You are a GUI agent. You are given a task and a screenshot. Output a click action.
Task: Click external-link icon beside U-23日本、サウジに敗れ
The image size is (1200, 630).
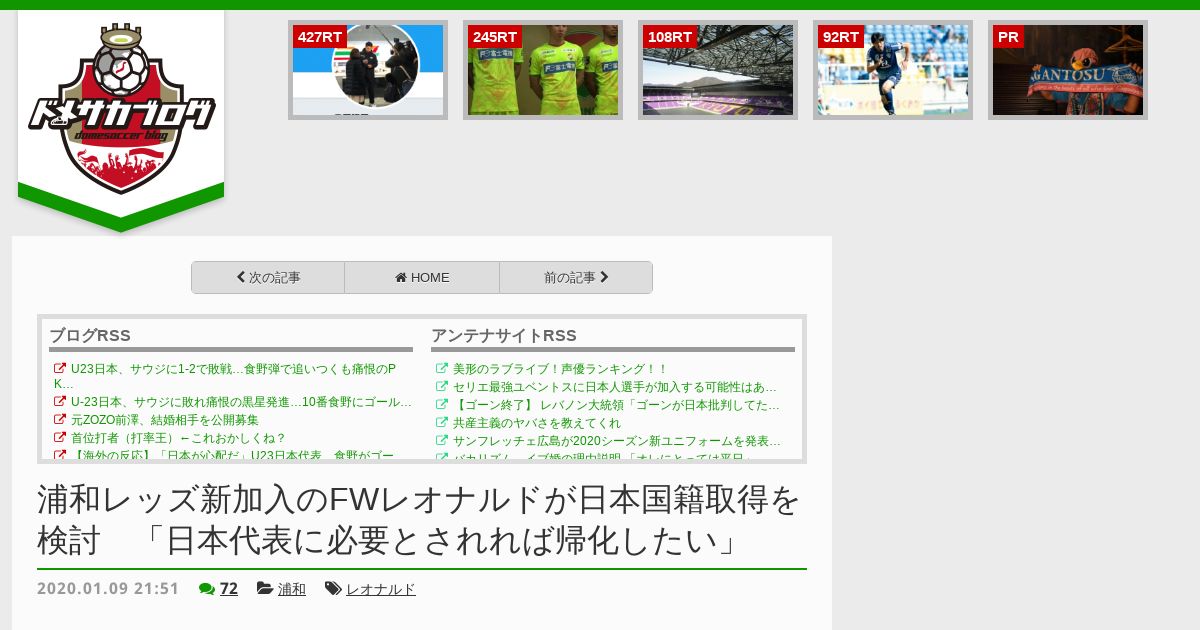pos(60,402)
